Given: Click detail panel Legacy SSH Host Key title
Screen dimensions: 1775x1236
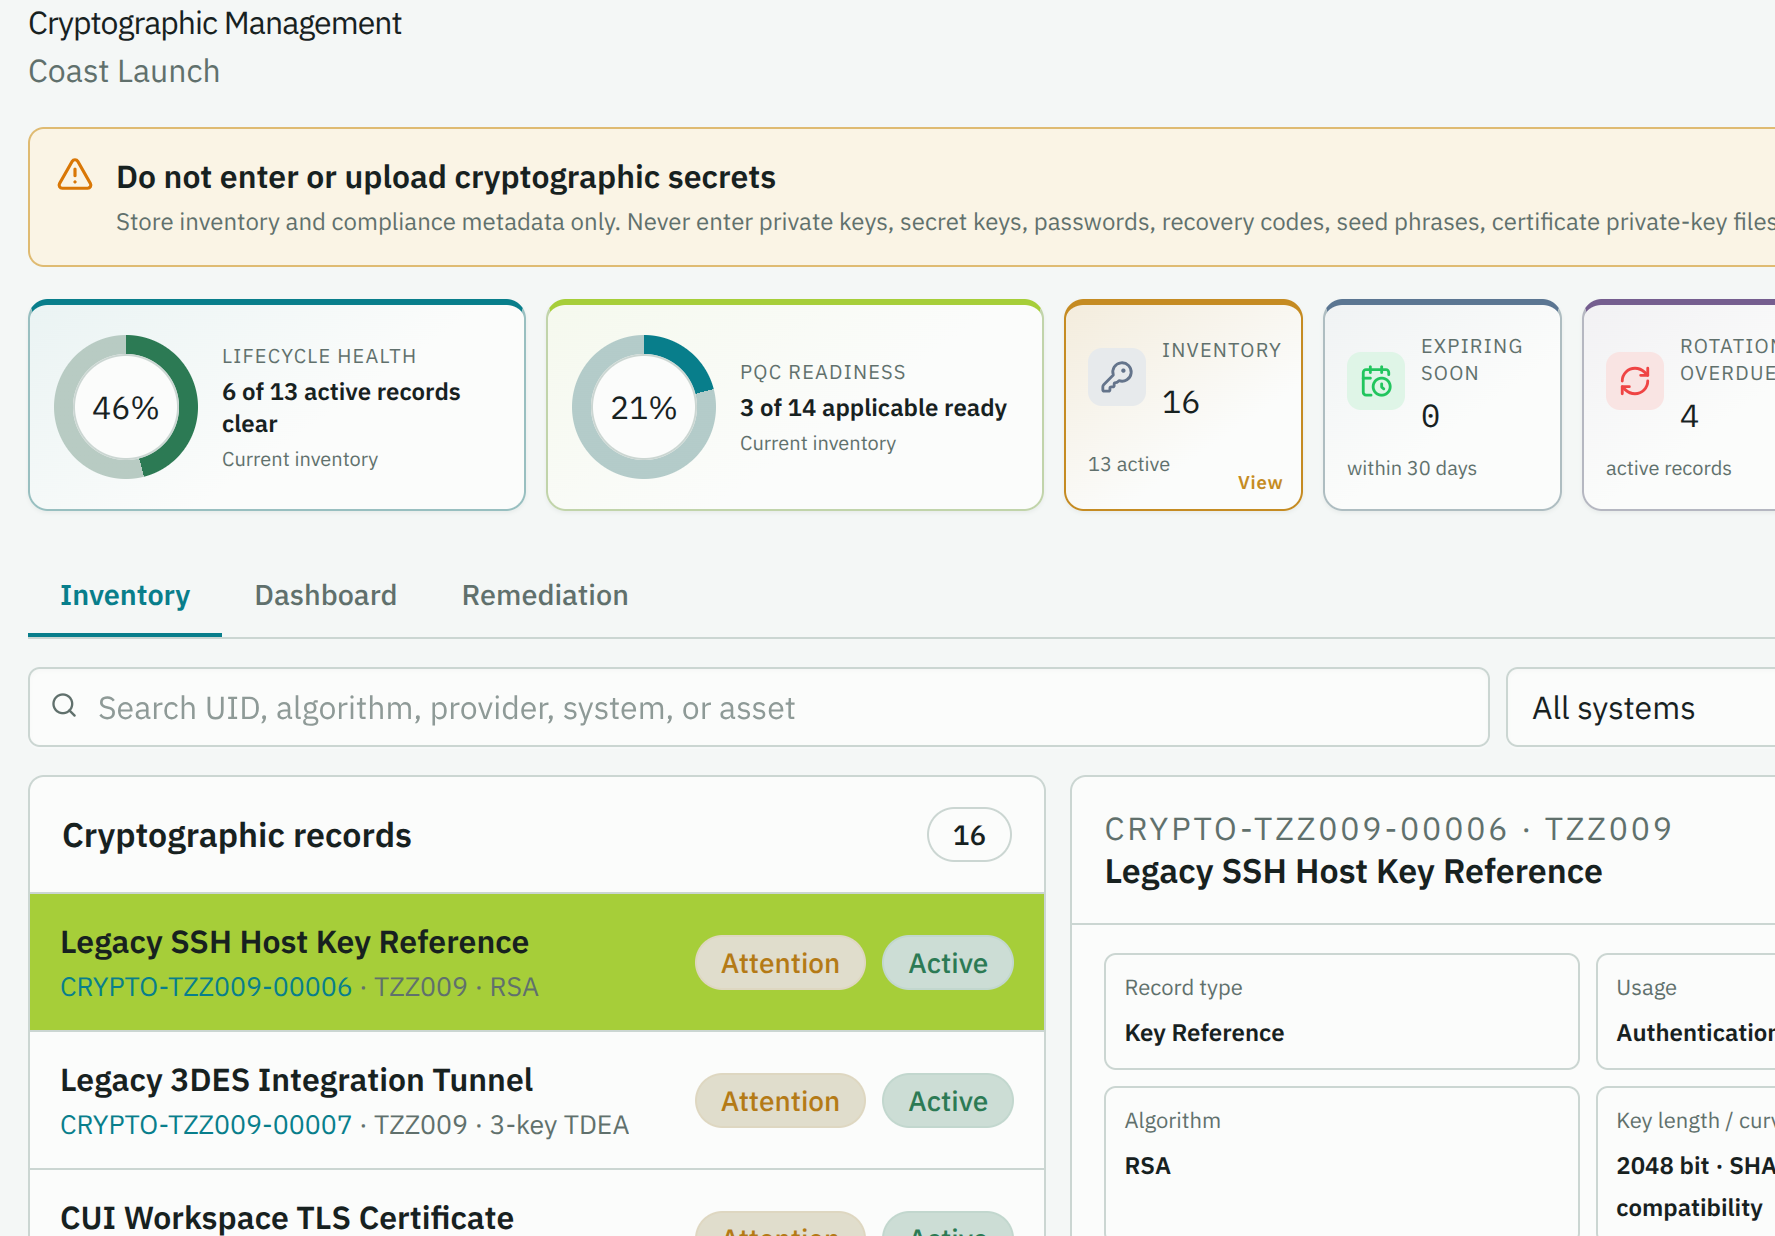Looking at the screenshot, I should [1353, 872].
